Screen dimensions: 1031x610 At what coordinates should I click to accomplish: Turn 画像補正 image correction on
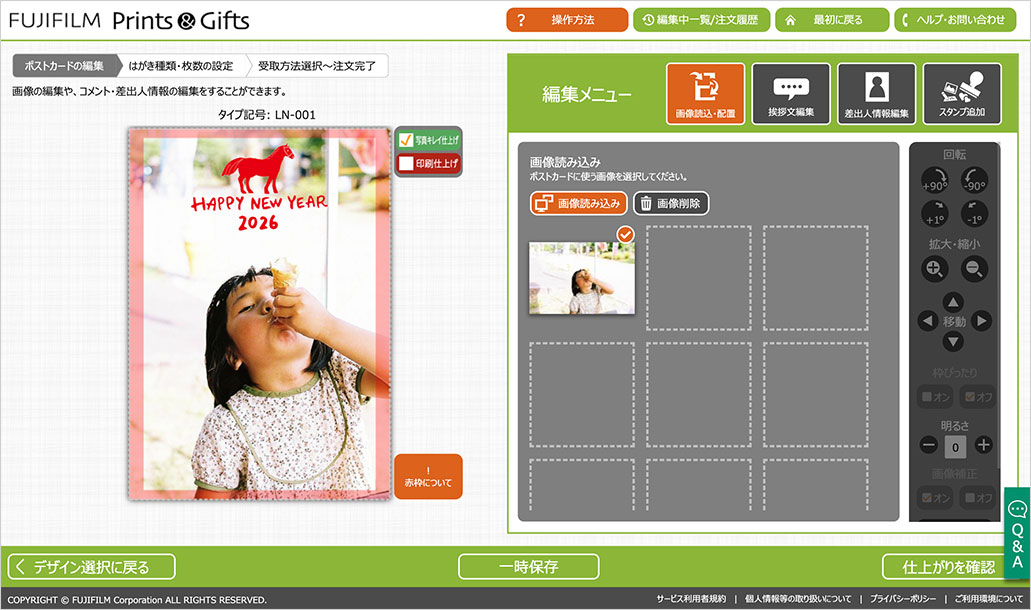935,497
